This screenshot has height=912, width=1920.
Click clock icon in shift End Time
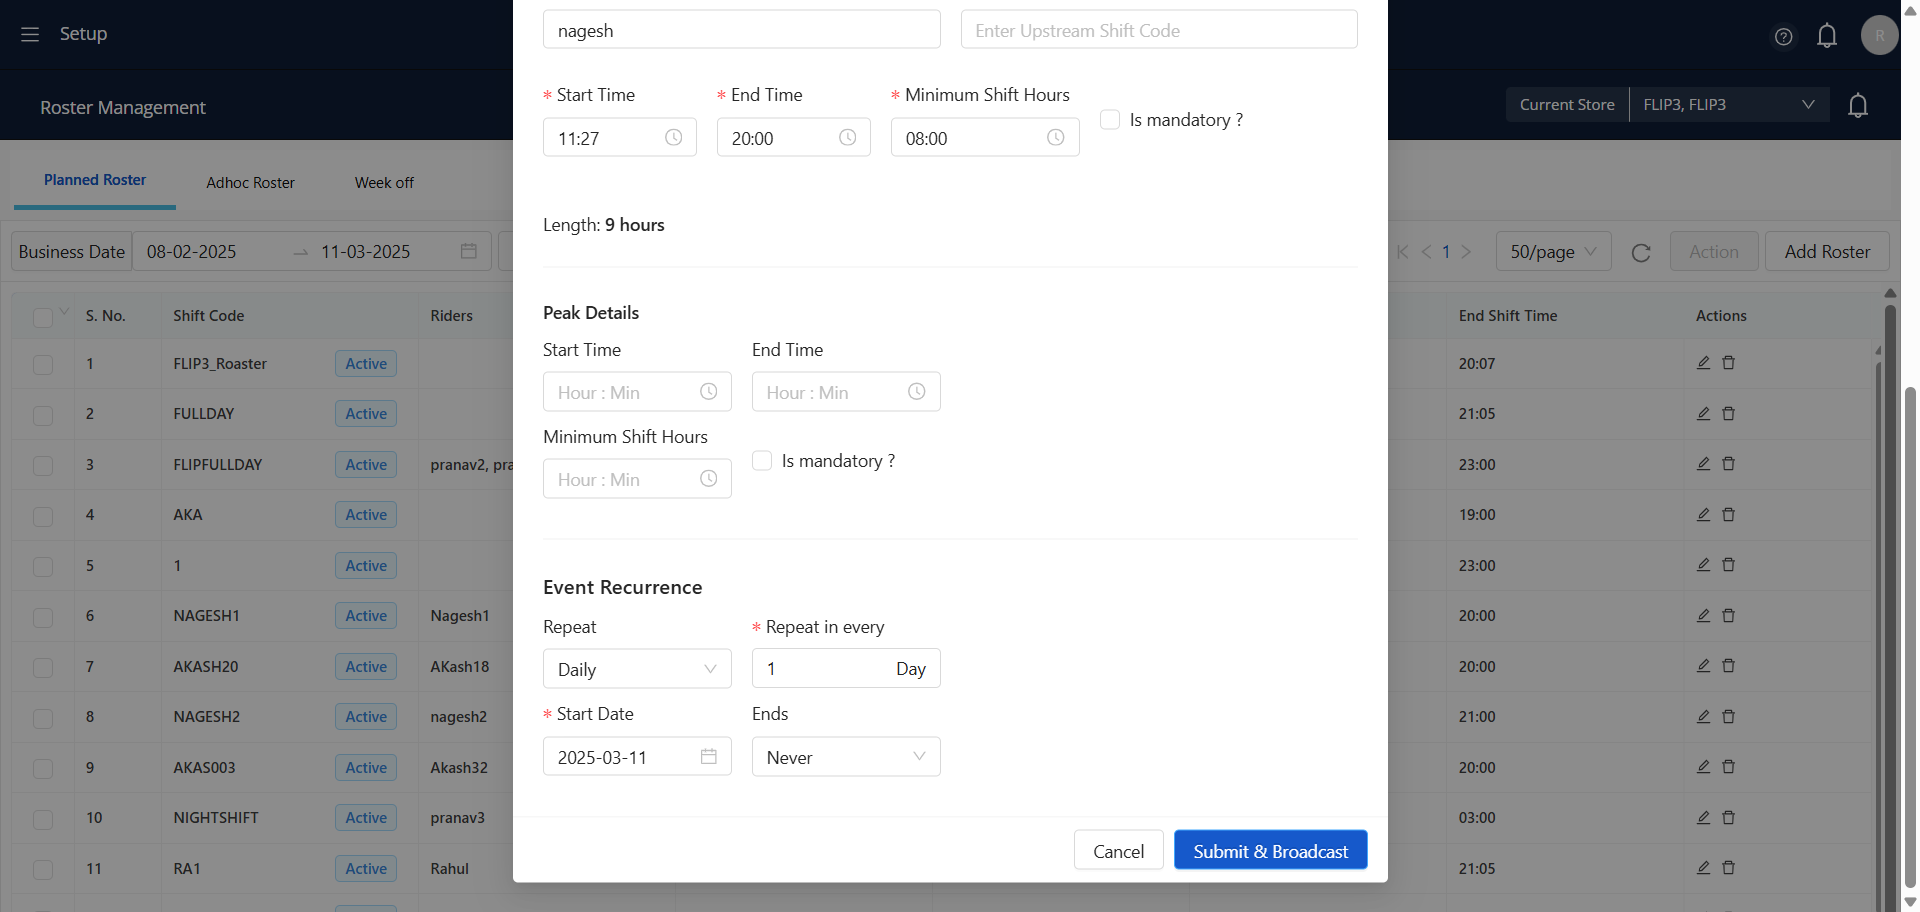click(x=848, y=137)
